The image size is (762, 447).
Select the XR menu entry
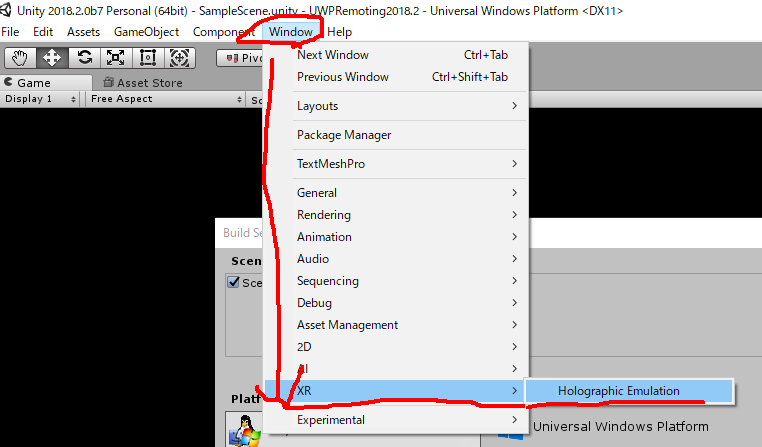395,391
